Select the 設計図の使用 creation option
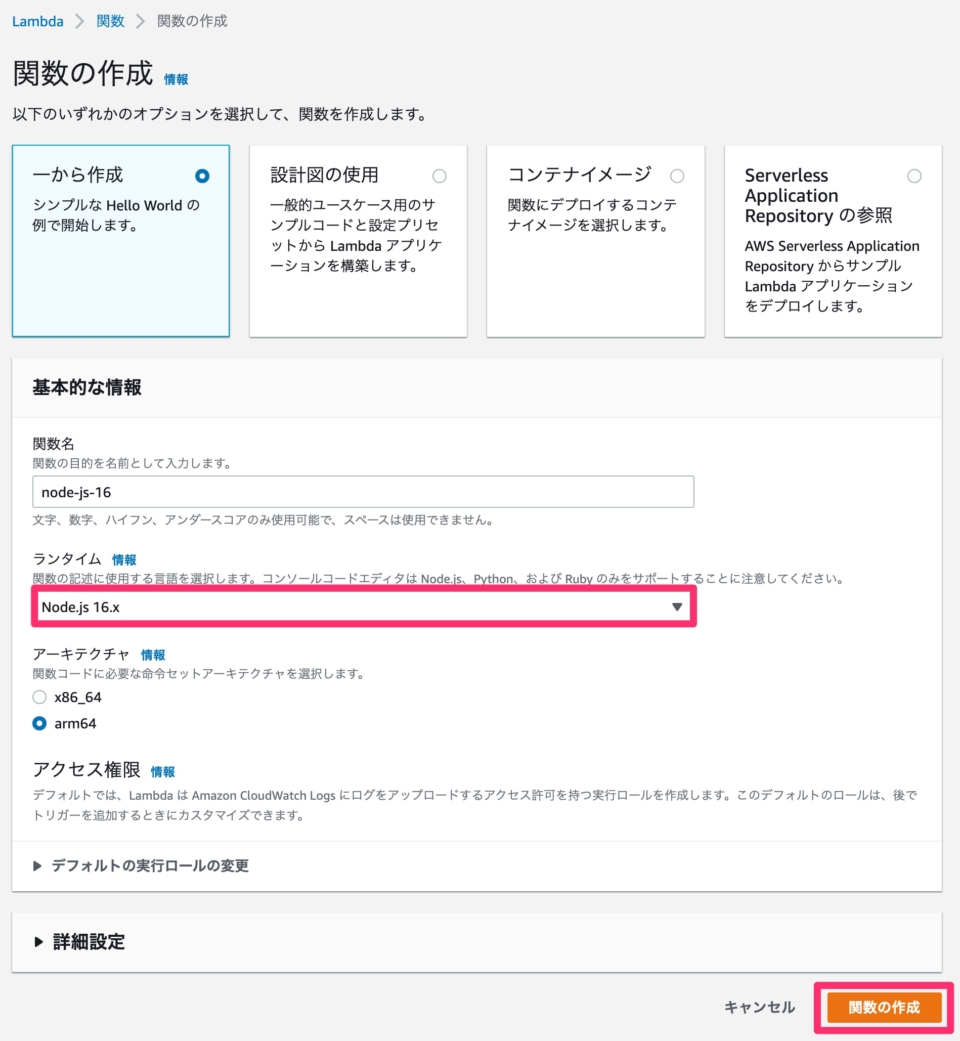The image size is (960, 1041). tap(439, 175)
